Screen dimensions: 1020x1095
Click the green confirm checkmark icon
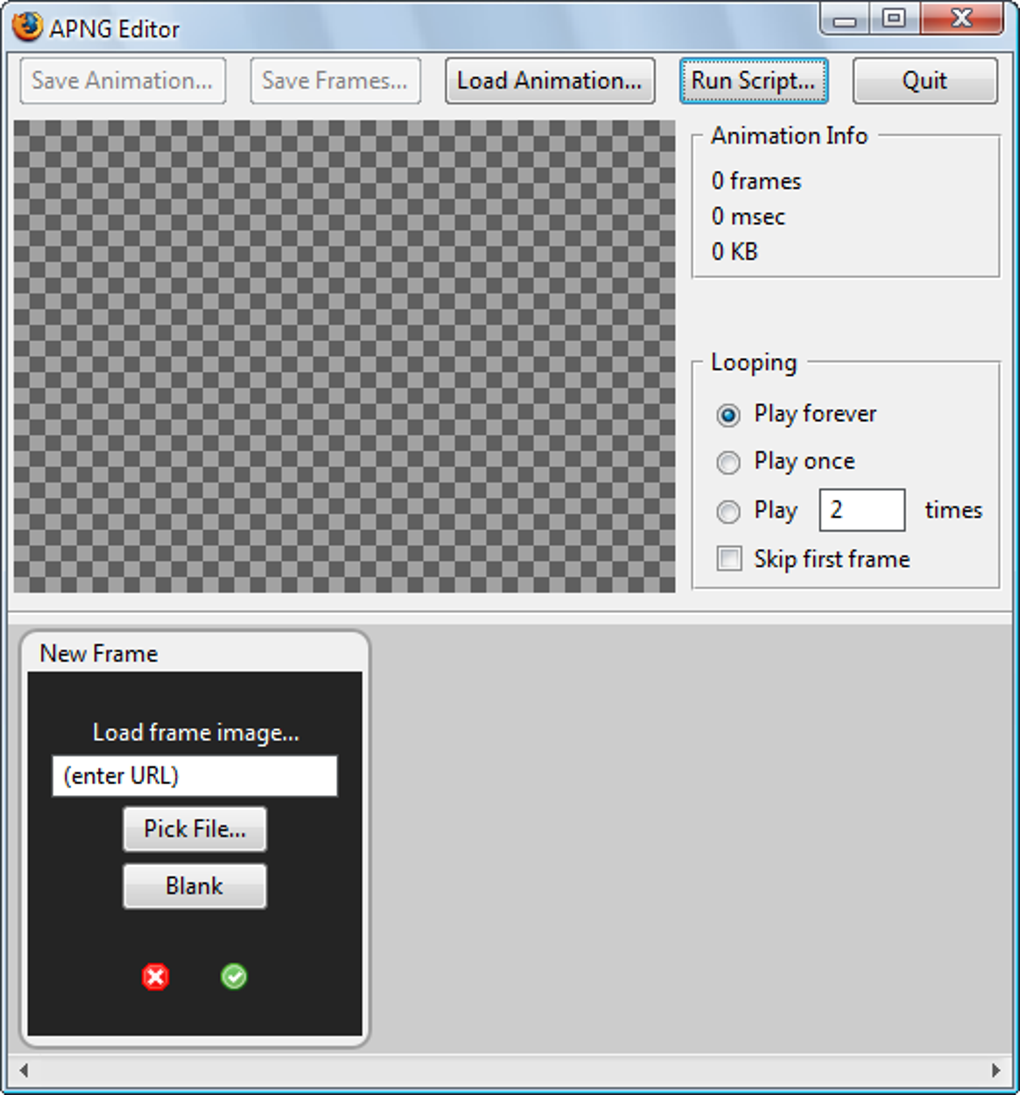[233, 977]
